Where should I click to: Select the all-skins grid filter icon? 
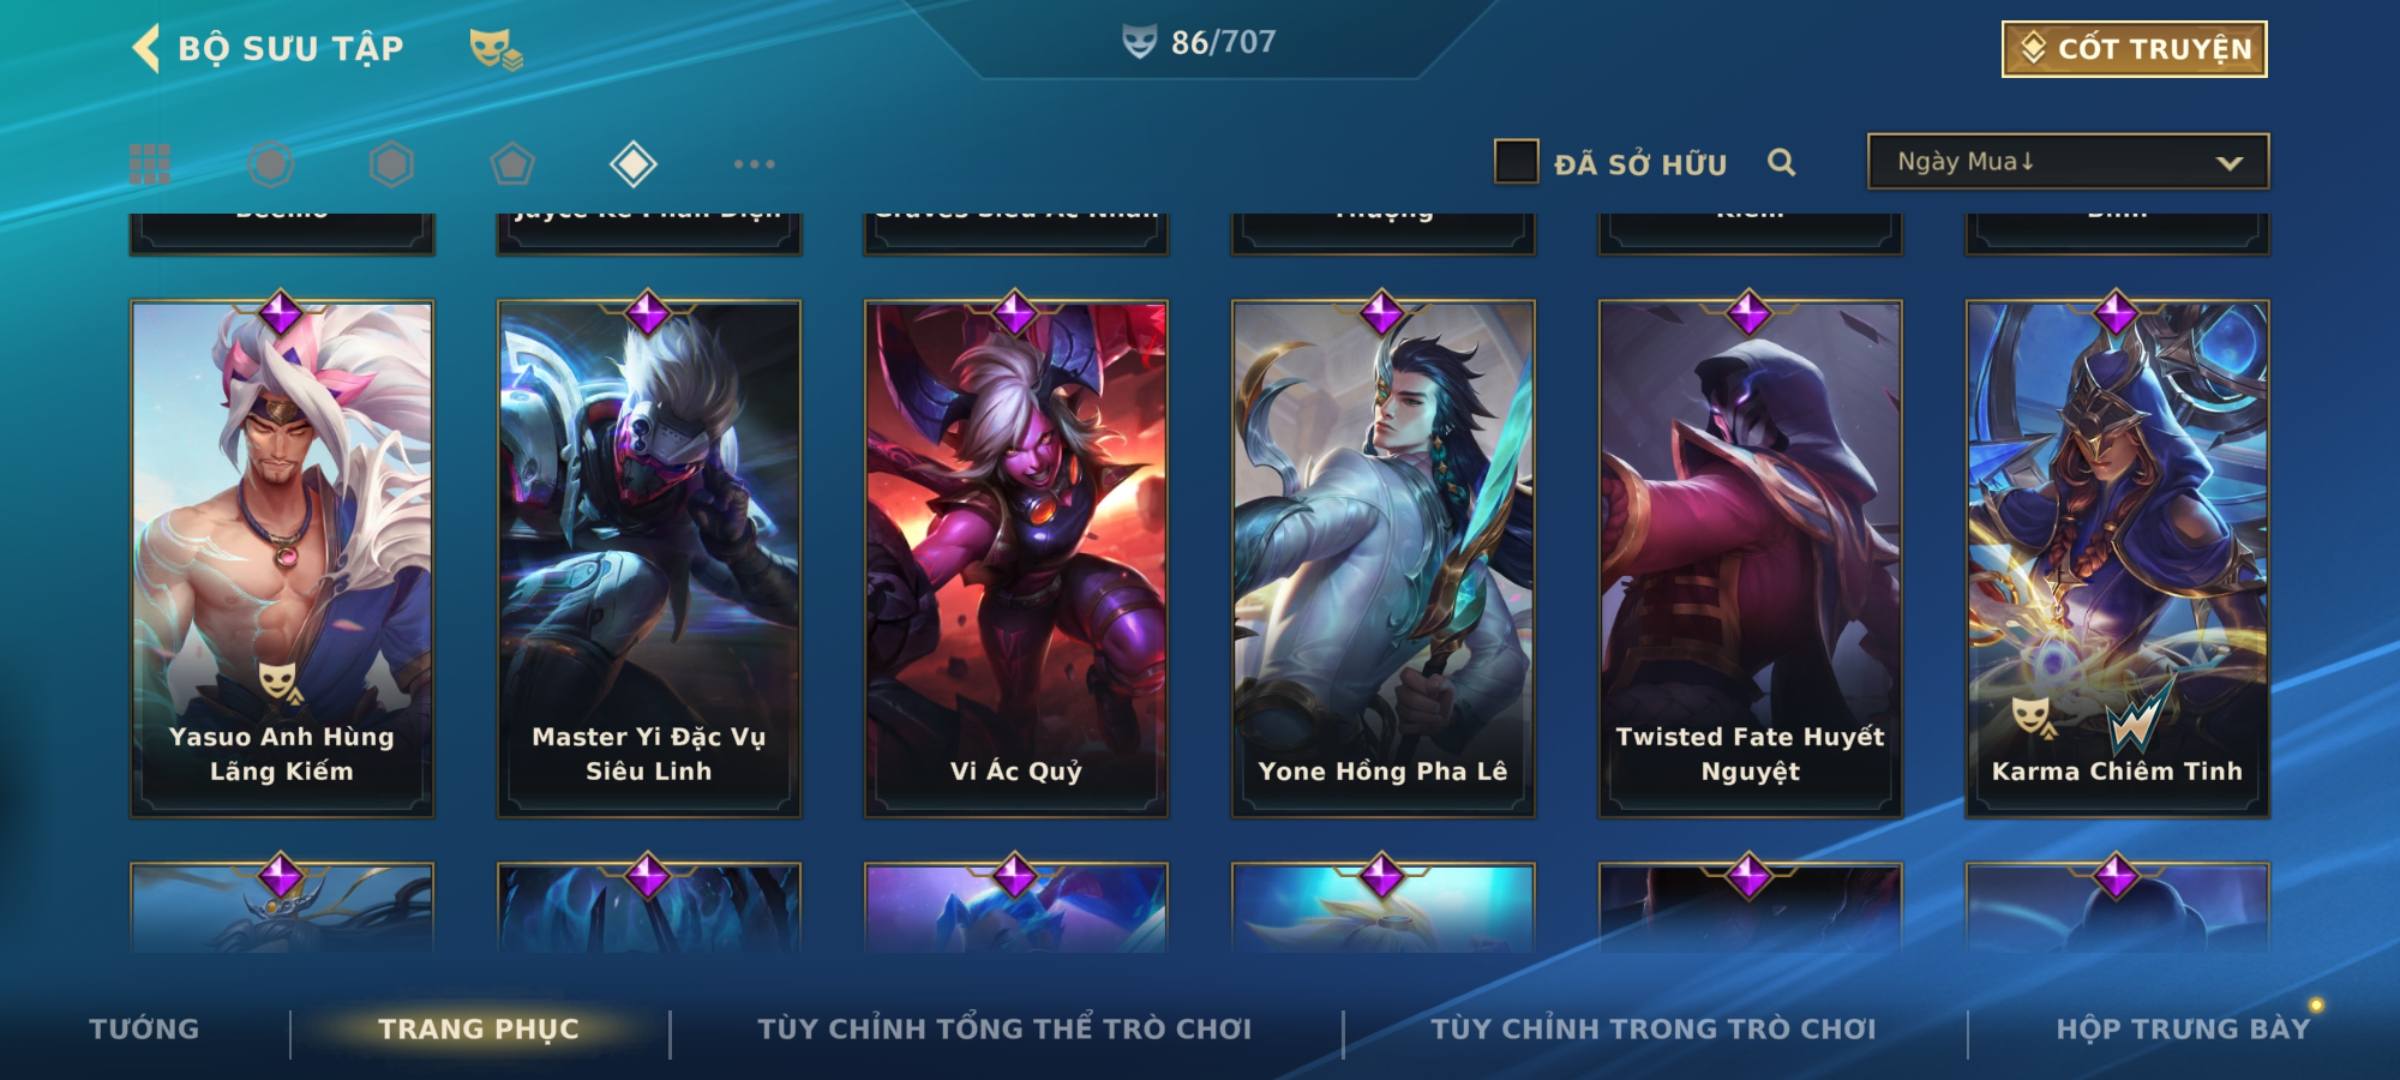click(150, 164)
